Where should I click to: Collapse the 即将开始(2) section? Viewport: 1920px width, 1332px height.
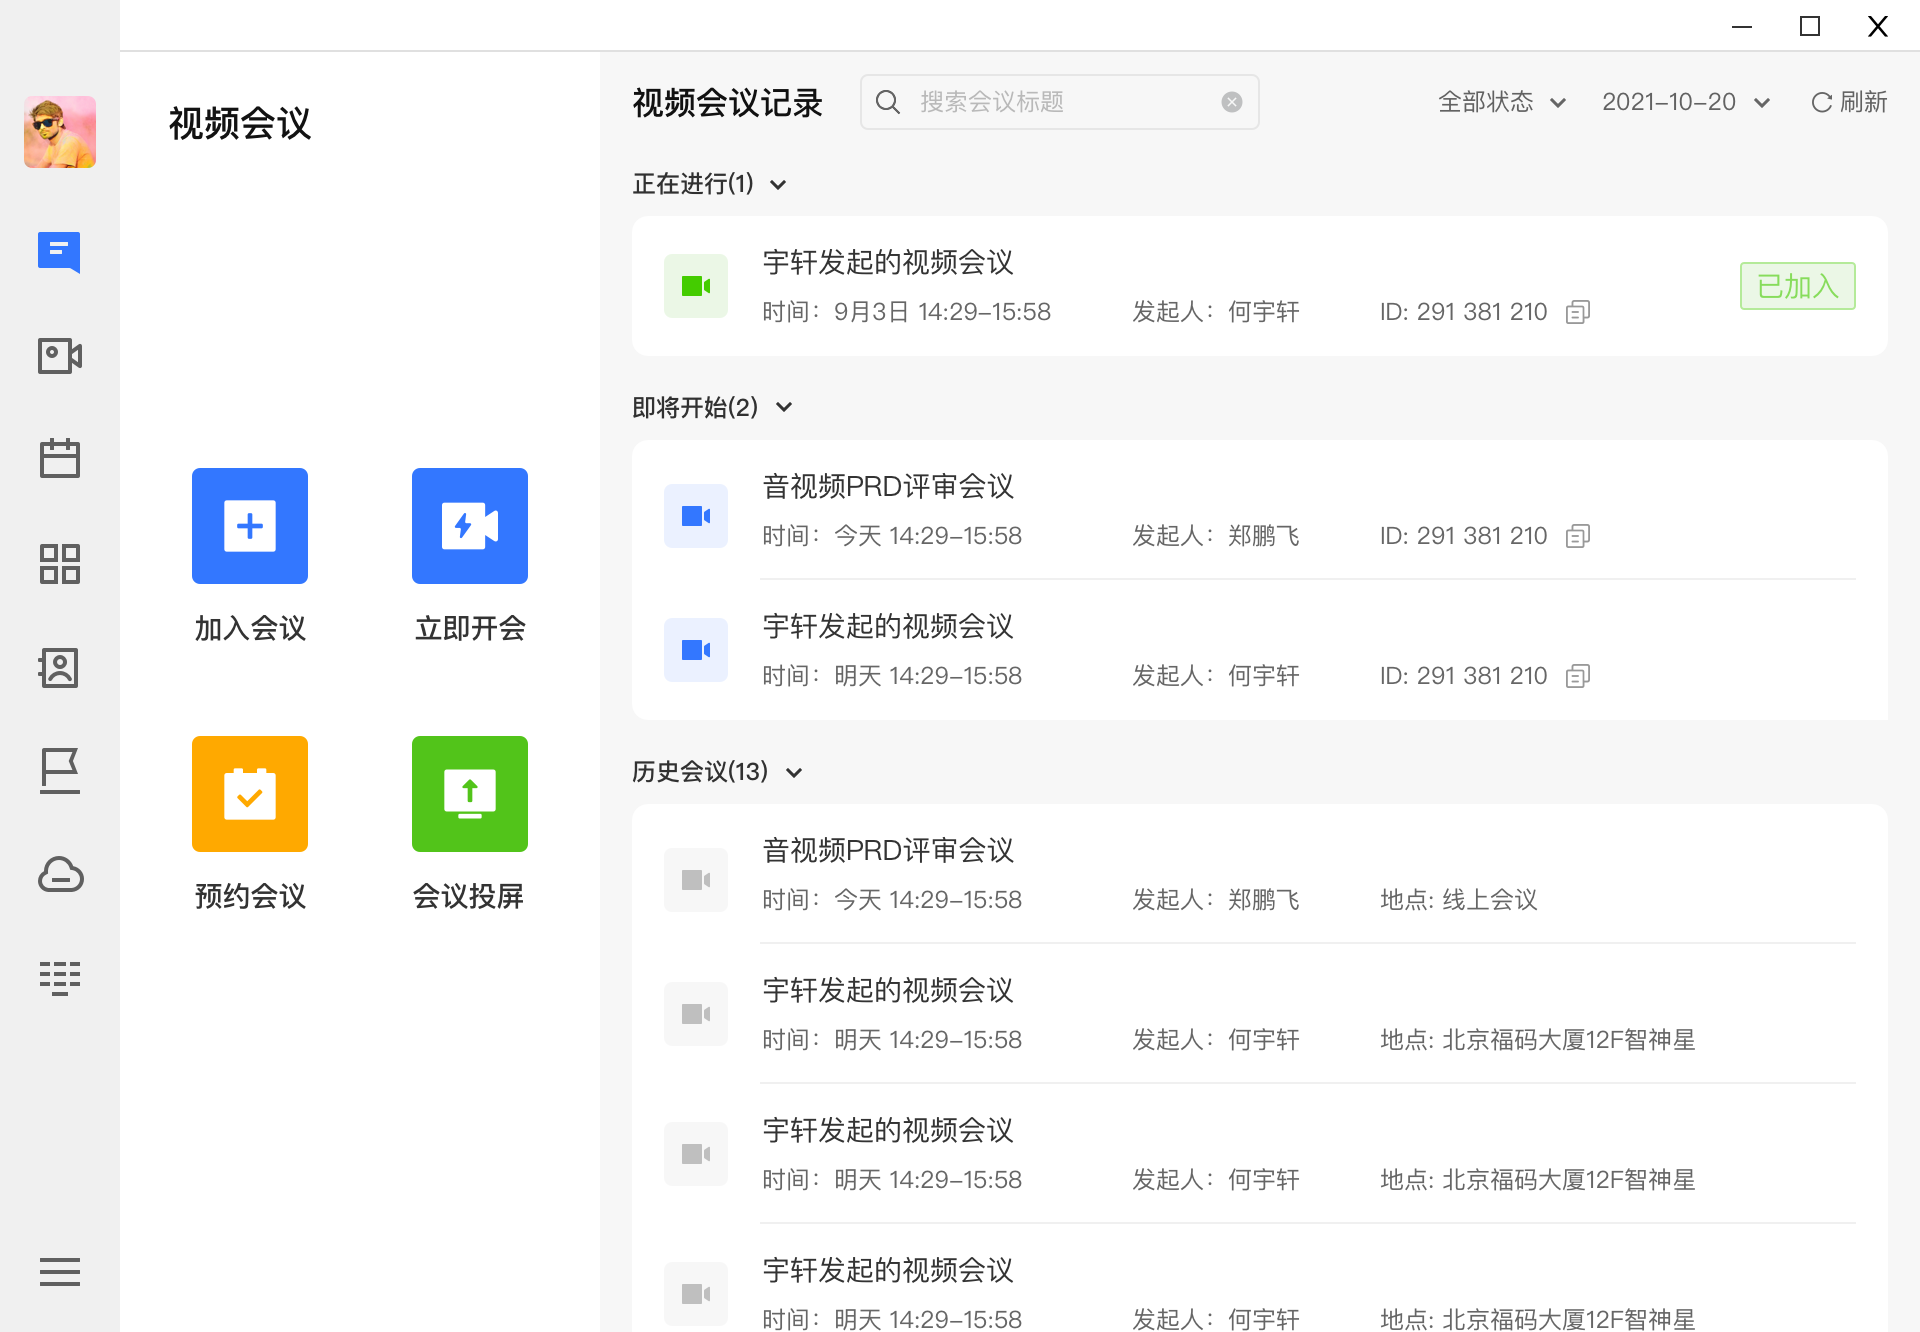[784, 408]
